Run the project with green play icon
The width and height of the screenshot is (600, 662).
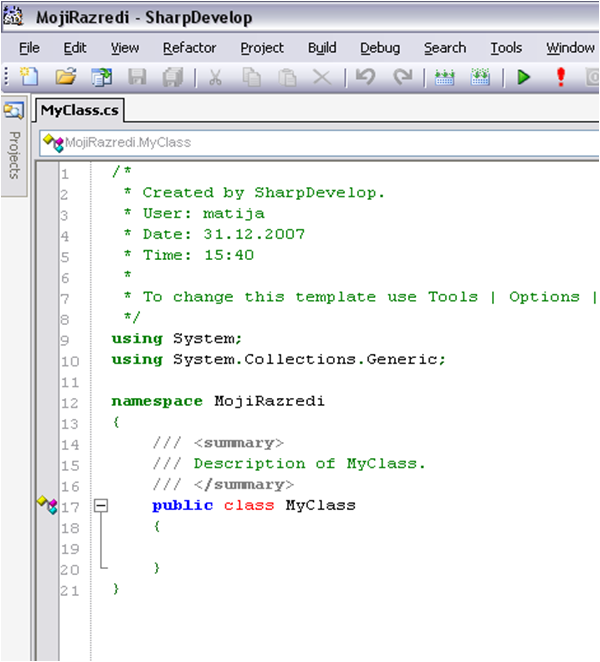[523, 77]
